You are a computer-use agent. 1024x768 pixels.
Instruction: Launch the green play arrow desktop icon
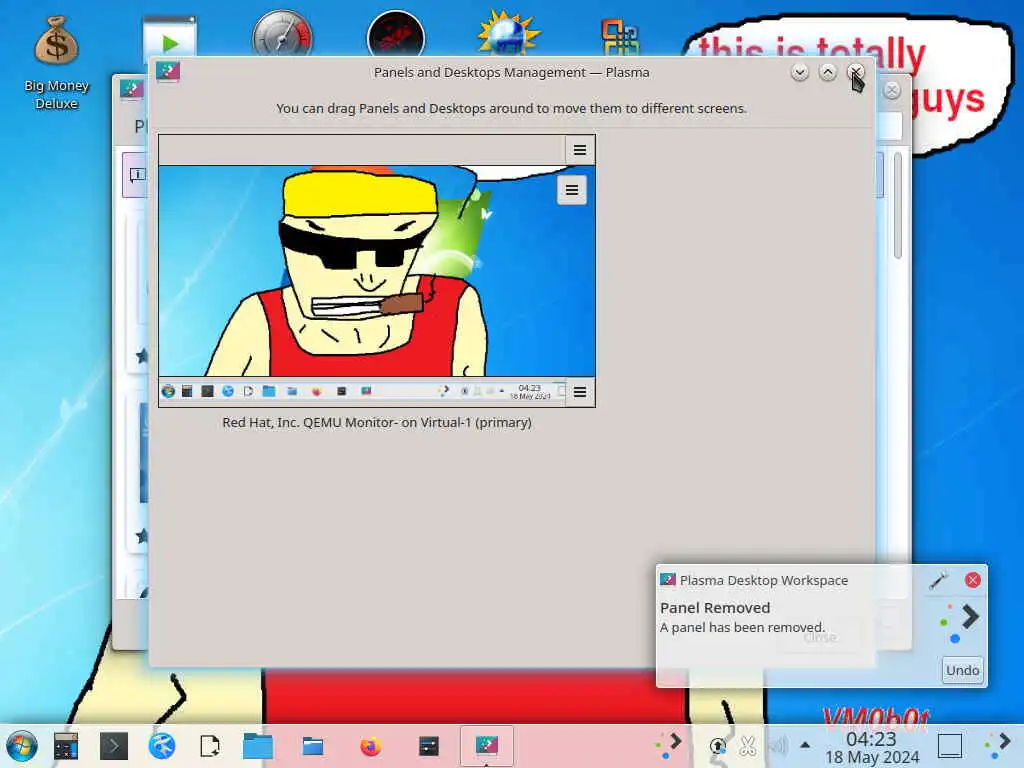(169, 37)
